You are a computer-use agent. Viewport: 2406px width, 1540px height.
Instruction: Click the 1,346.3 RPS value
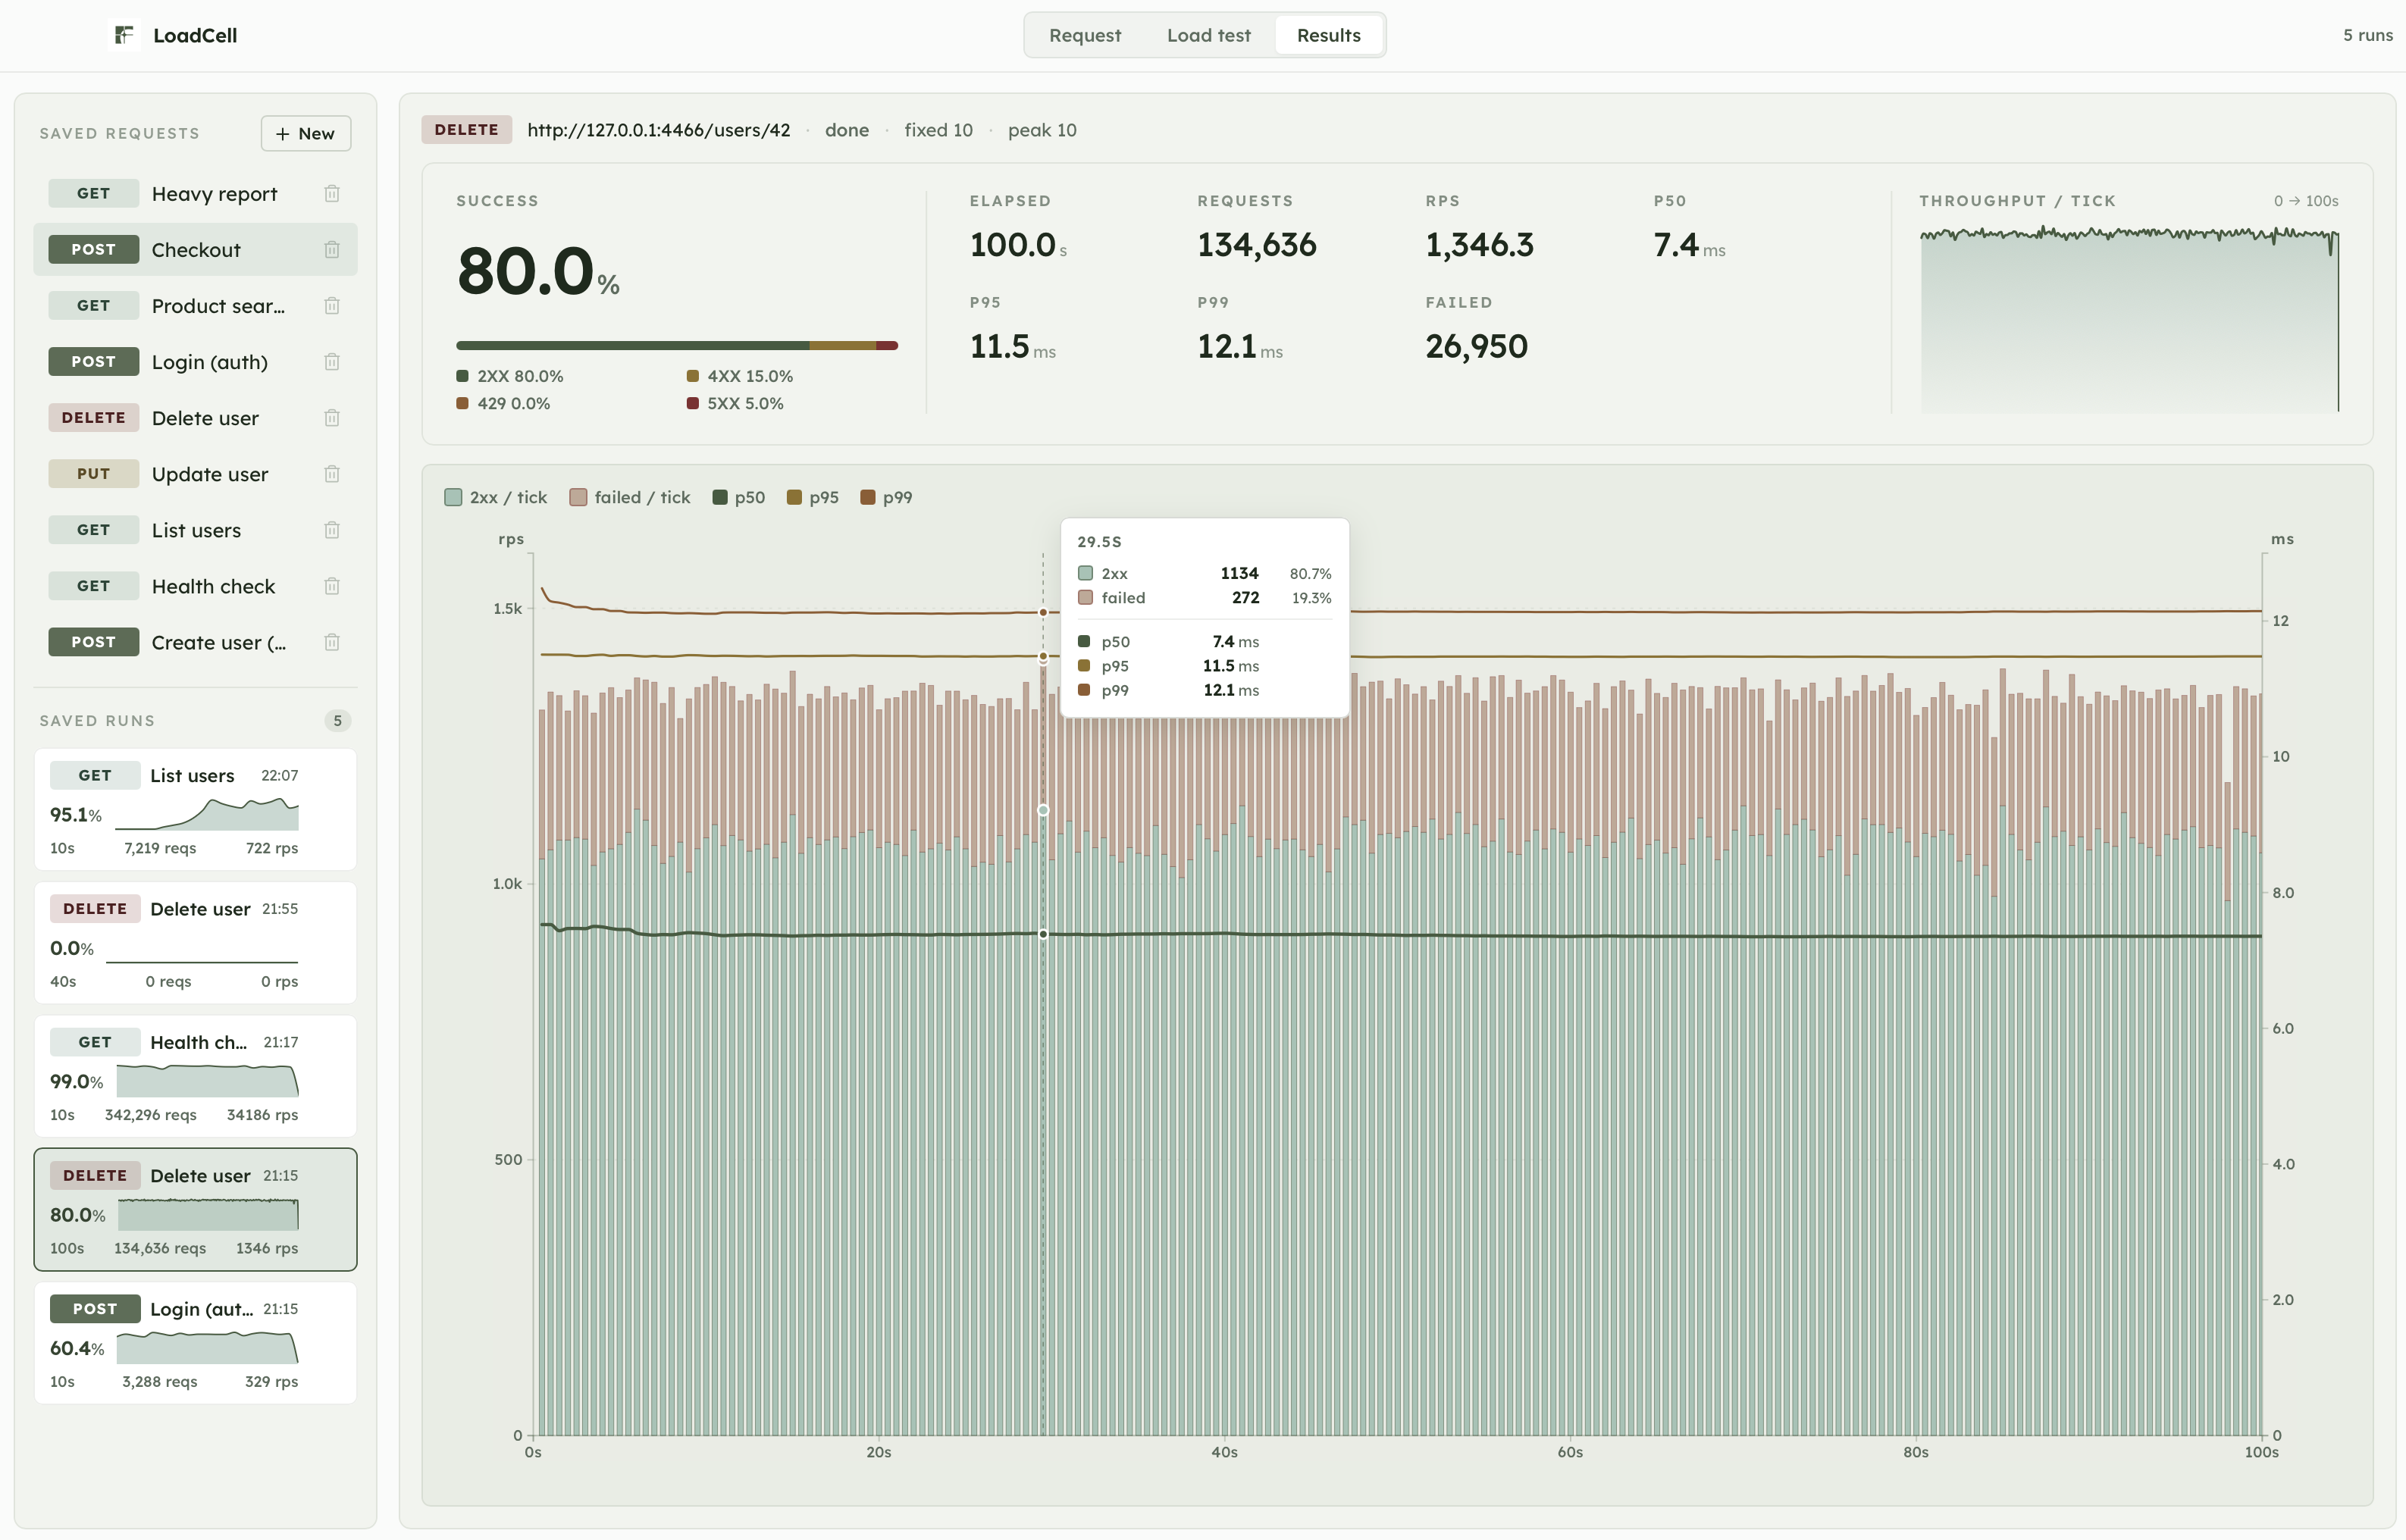(x=1479, y=245)
